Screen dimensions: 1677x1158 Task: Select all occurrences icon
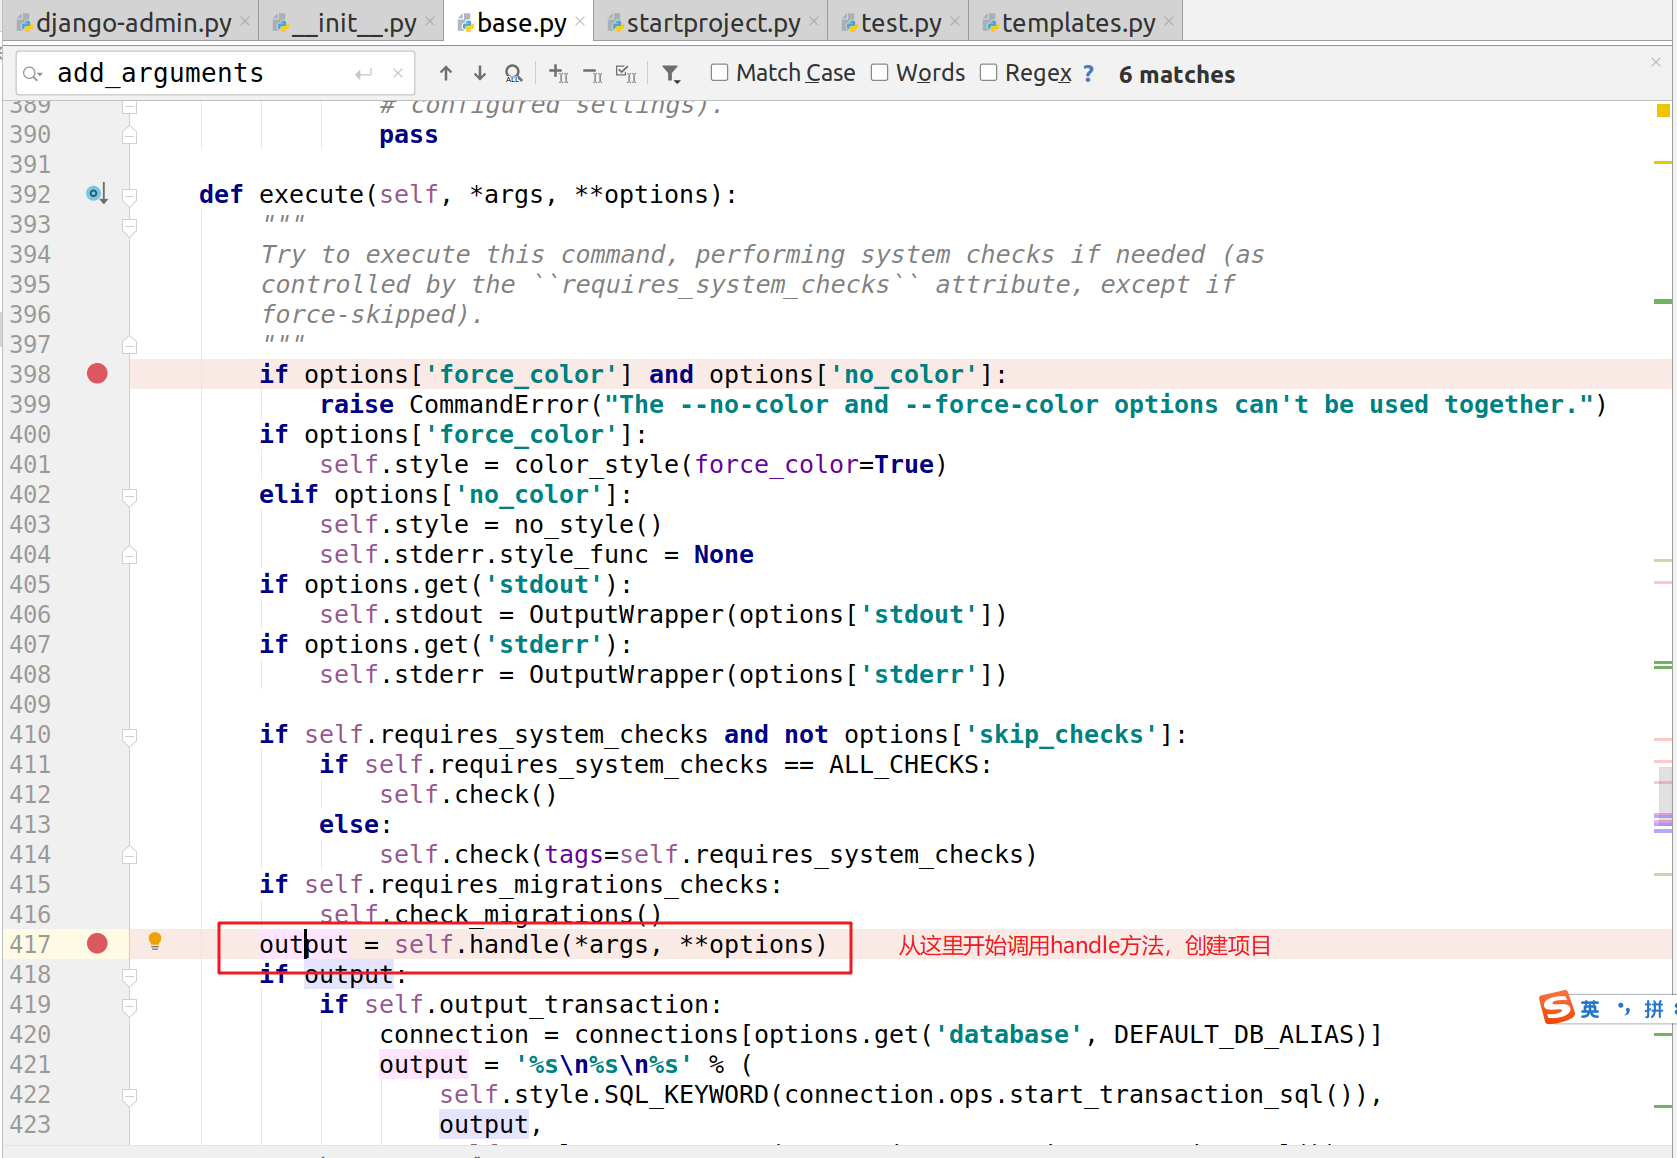626,73
